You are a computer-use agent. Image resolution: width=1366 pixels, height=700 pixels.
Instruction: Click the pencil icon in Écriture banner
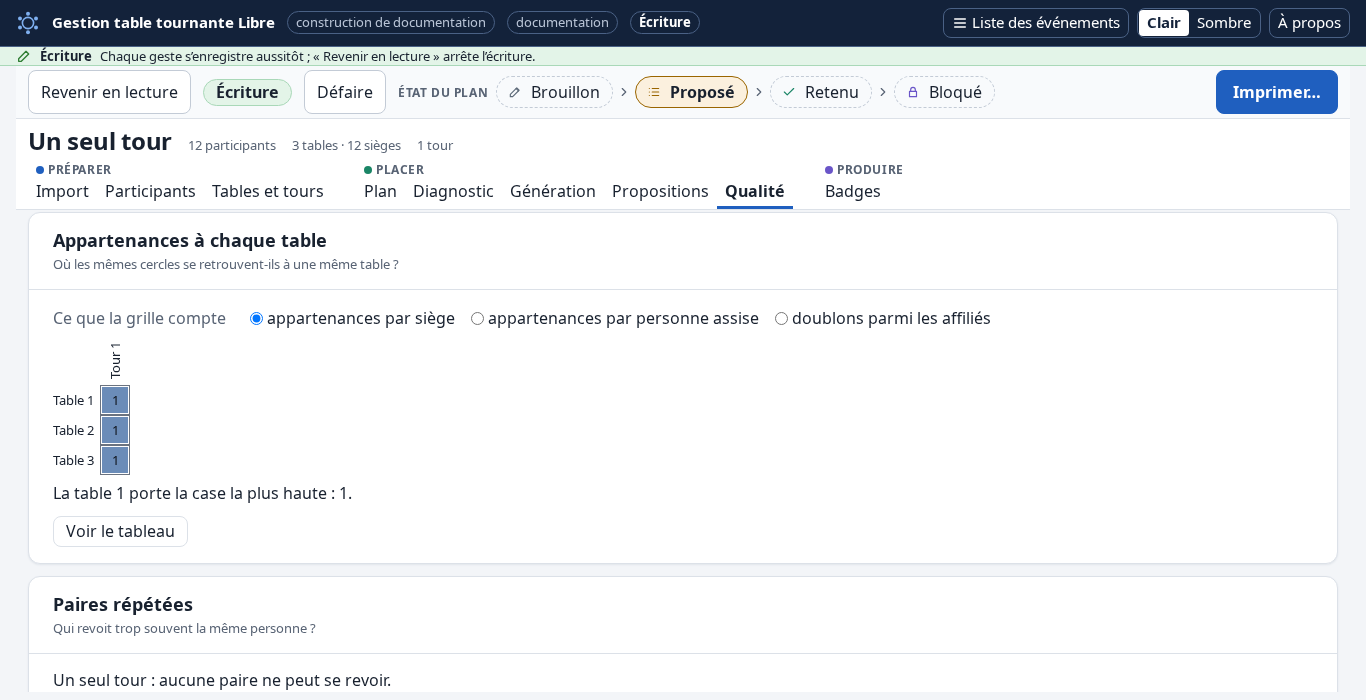pos(24,56)
